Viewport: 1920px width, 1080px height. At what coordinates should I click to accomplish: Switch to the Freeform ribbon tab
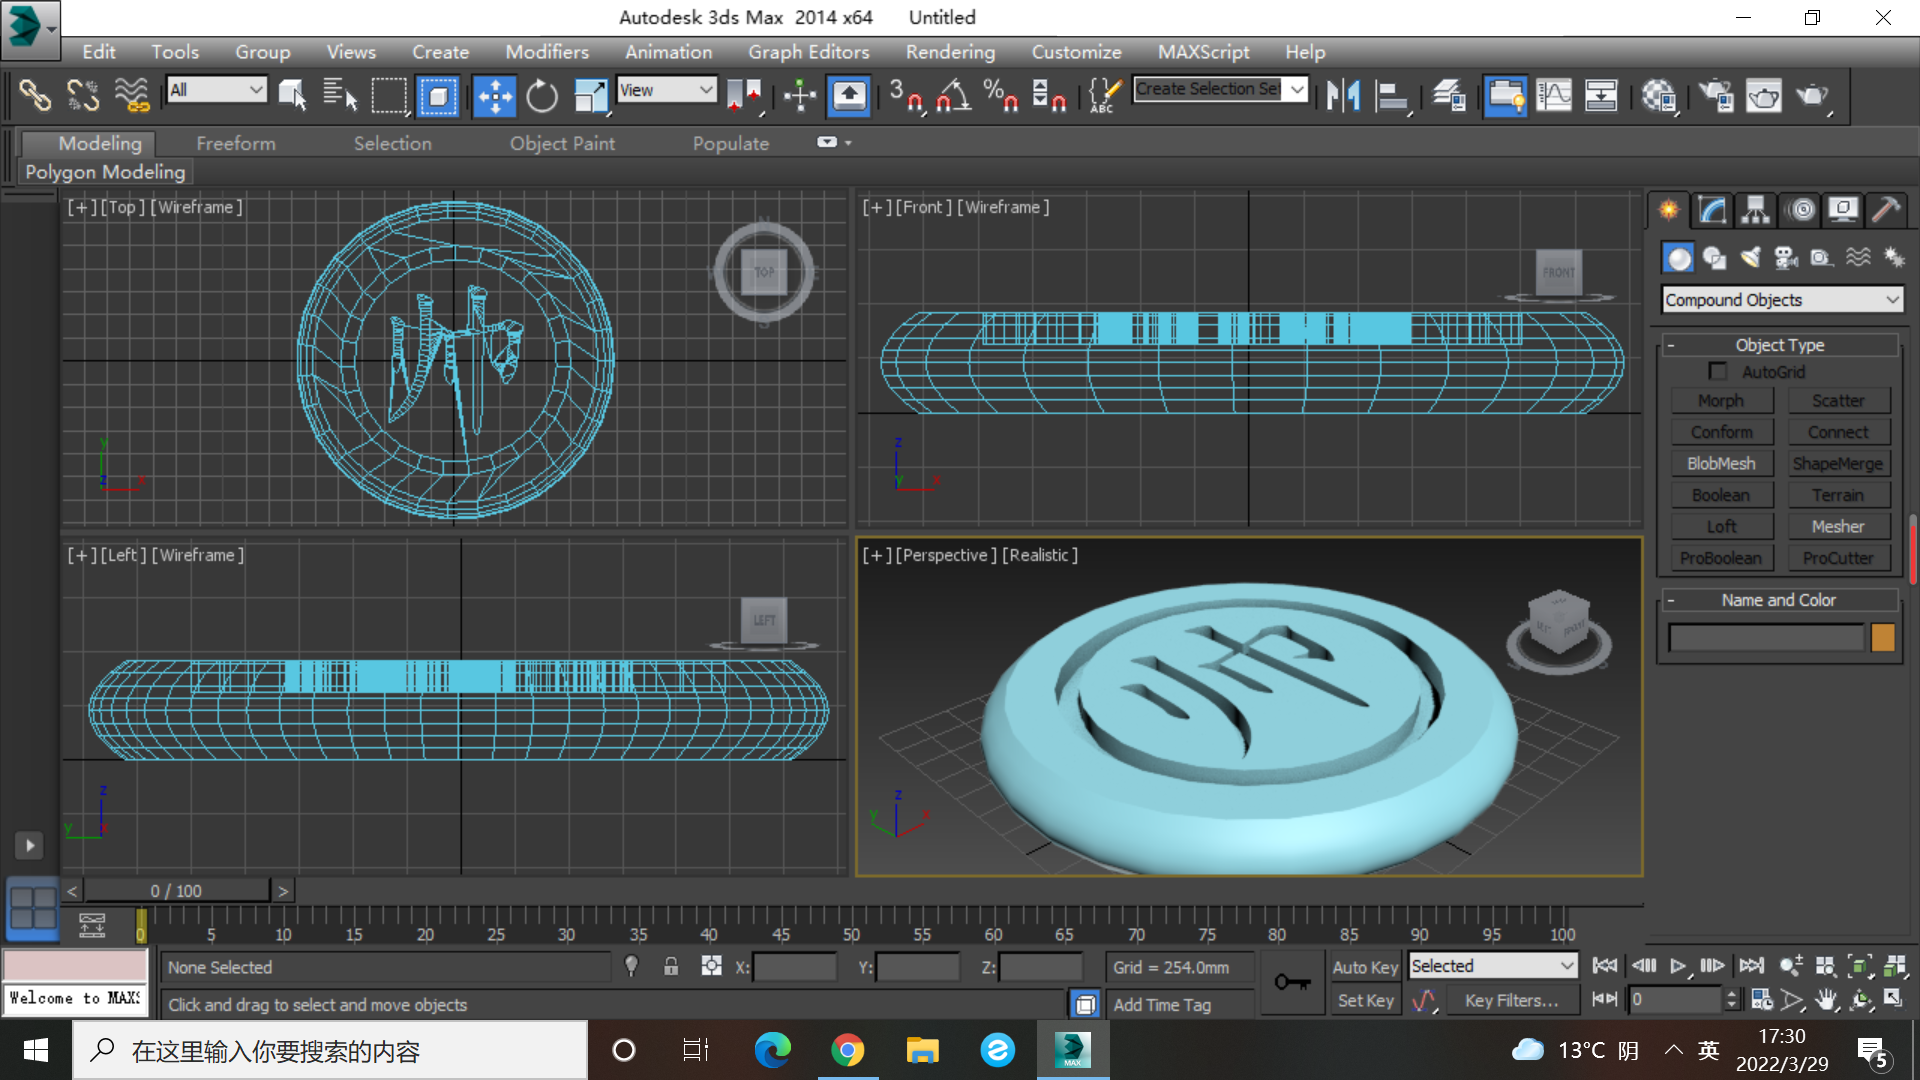point(236,143)
